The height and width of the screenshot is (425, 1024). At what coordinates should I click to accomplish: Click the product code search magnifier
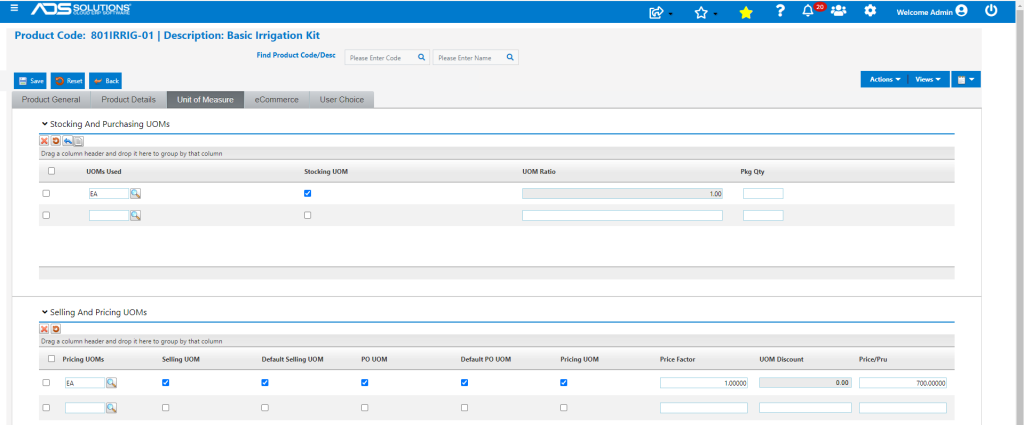(x=421, y=57)
